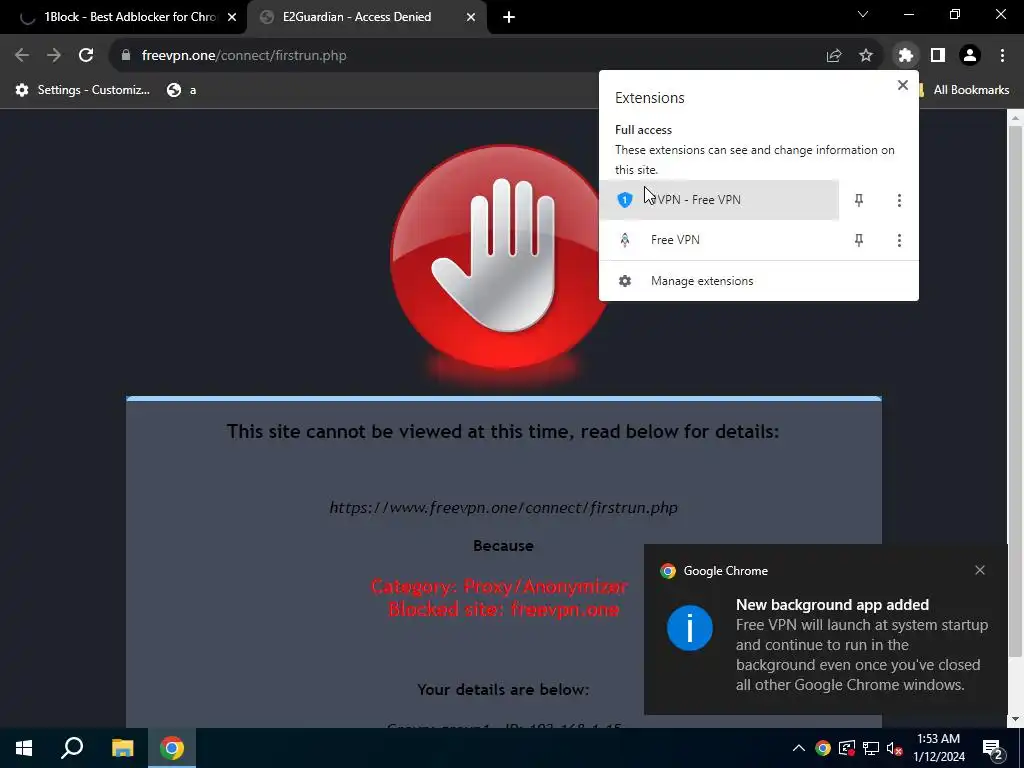Click the Chrome taskbar icon
1024x768 pixels.
[x=172, y=748]
